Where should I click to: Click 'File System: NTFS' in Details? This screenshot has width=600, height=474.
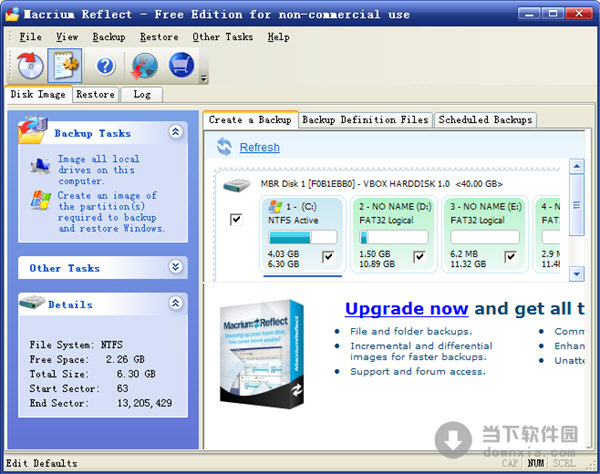click(x=76, y=345)
